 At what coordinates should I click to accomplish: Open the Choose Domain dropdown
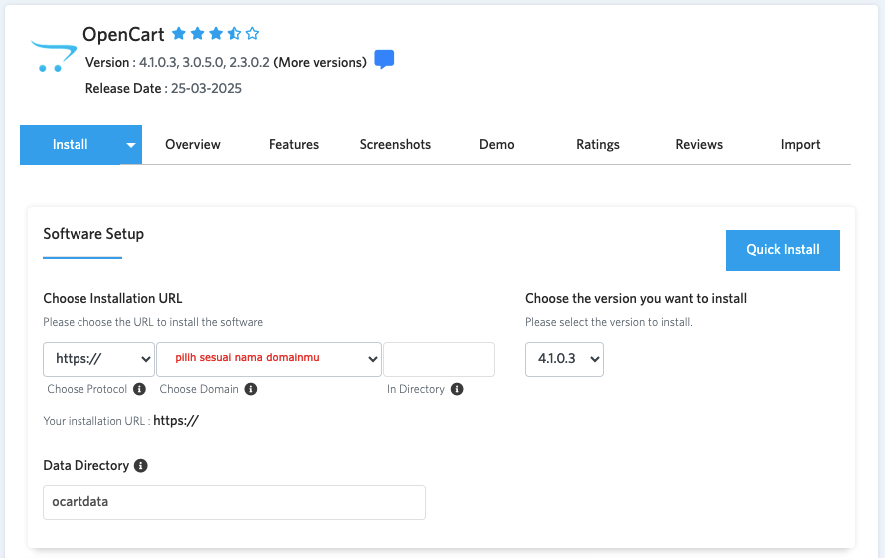coord(269,359)
